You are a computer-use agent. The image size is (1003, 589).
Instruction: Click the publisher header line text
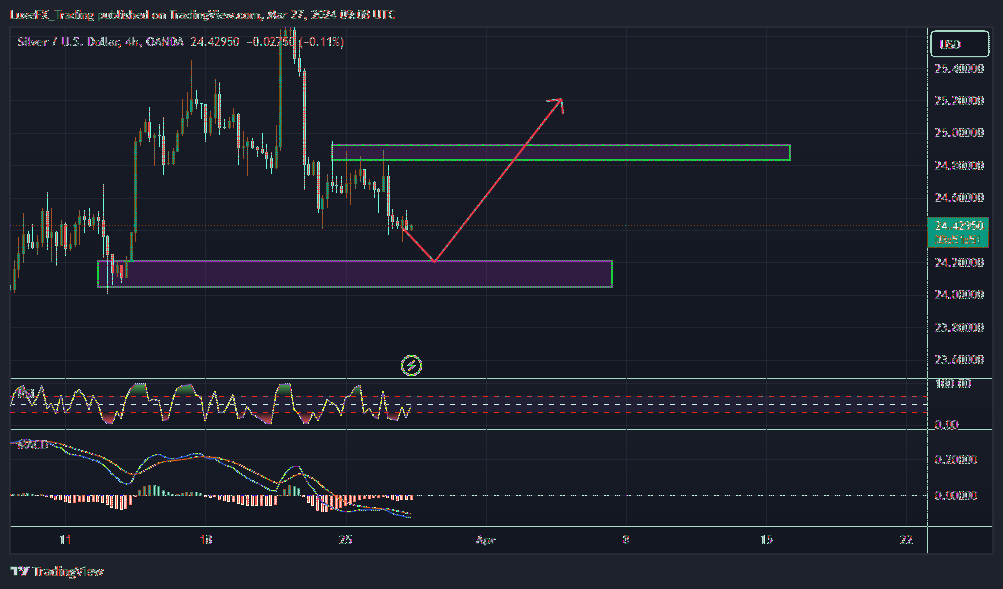coord(203,14)
